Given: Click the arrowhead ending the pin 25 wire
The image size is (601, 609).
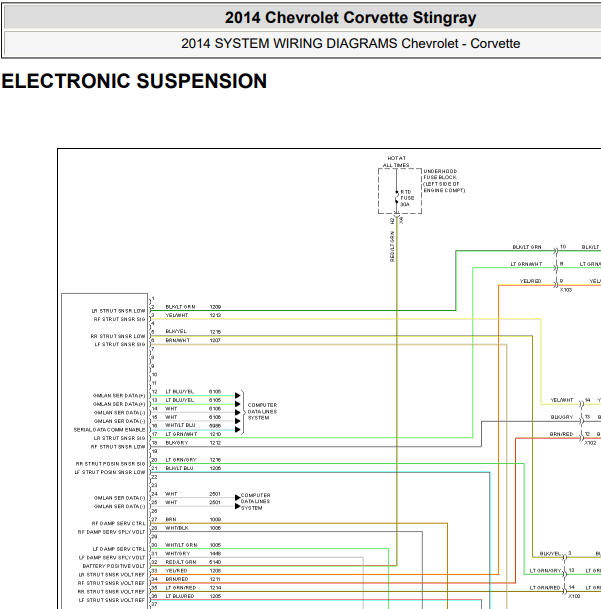Looking at the screenshot, I should (x=237, y=506).
